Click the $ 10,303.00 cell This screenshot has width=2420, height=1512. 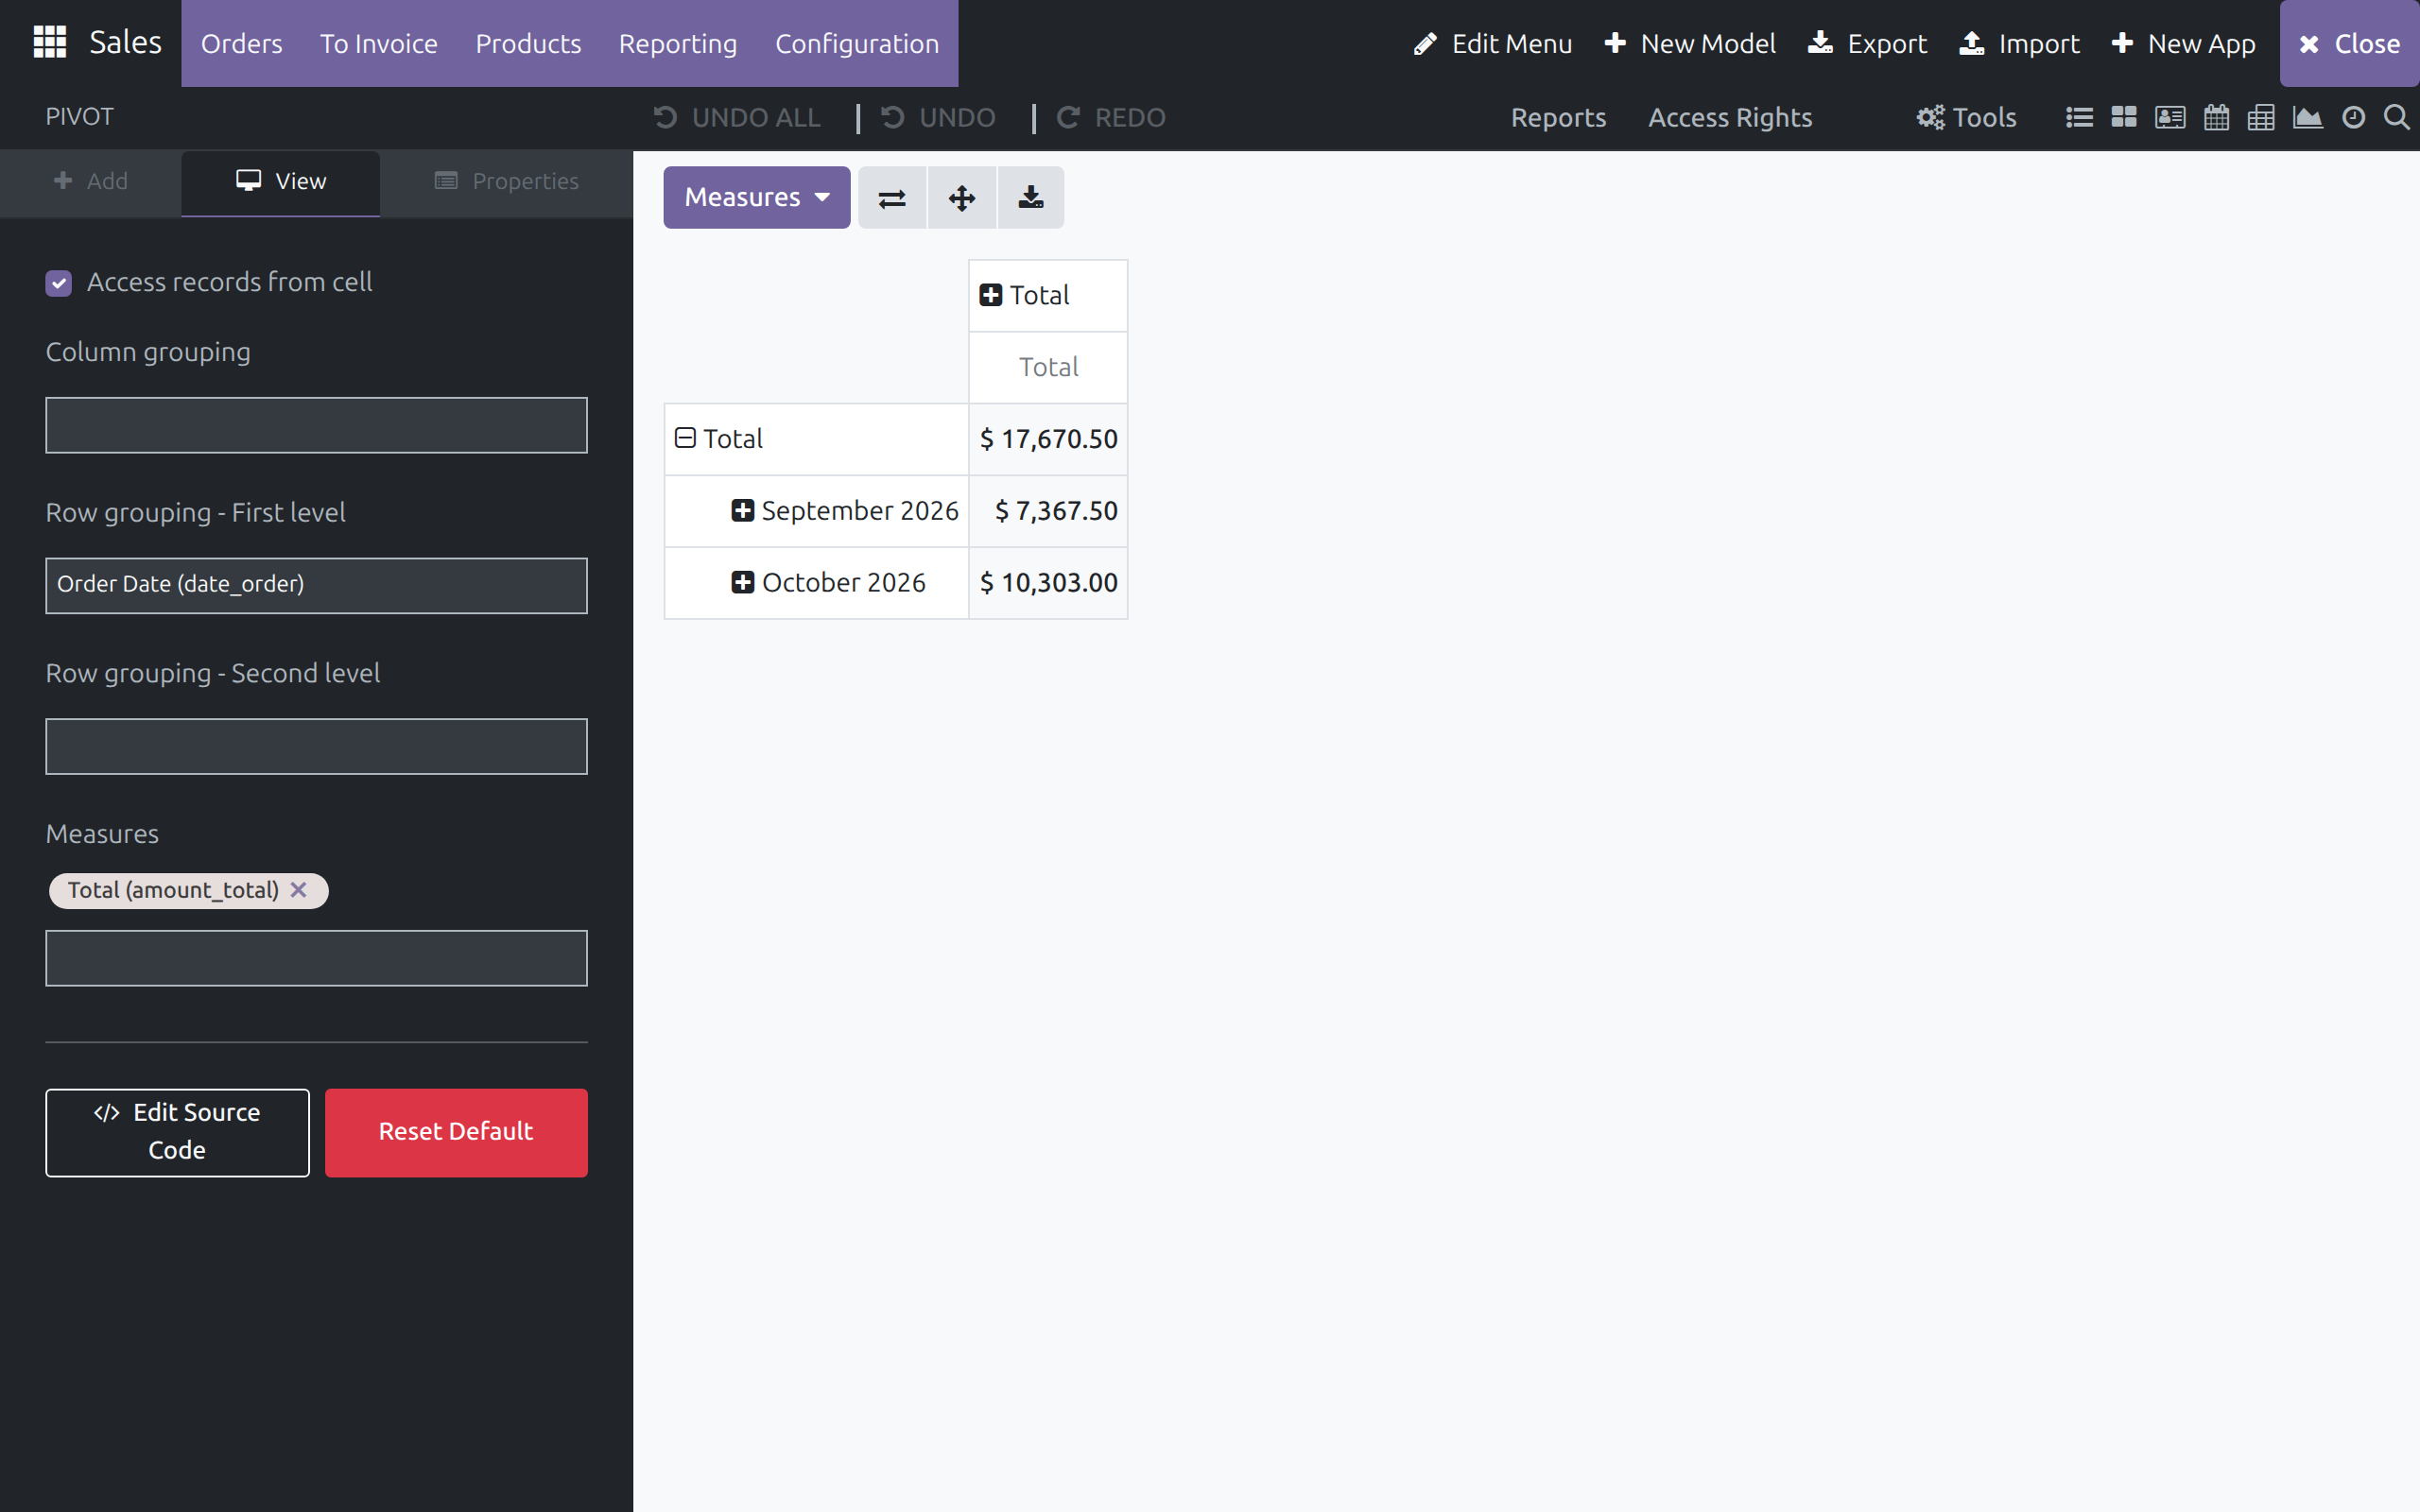[x=1048, y=583]
